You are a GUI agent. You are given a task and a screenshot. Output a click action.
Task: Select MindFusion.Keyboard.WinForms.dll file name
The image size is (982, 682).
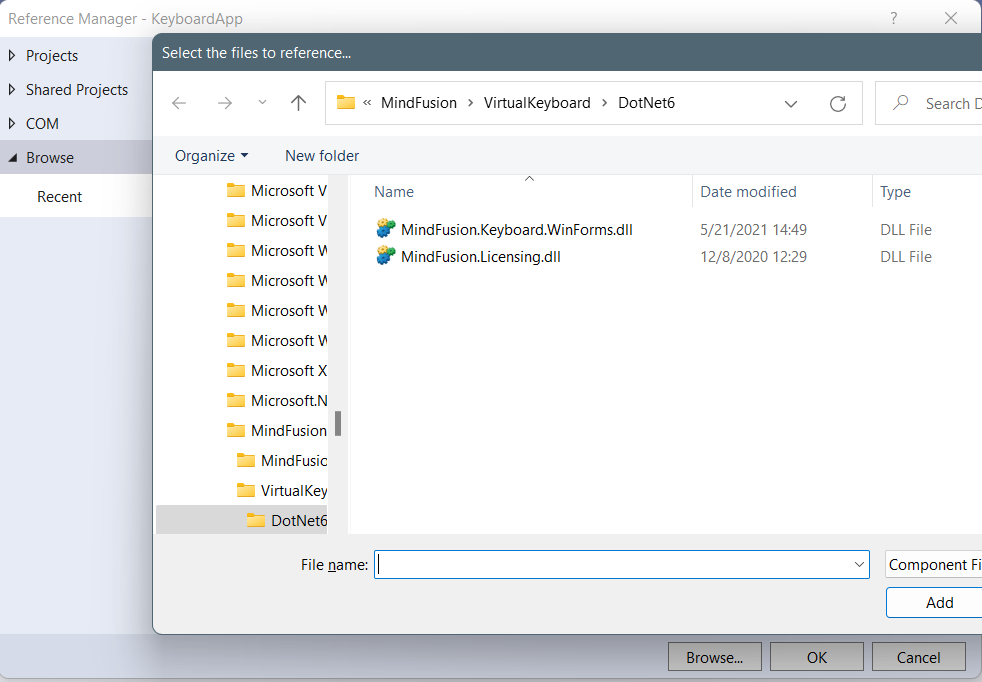517,230
